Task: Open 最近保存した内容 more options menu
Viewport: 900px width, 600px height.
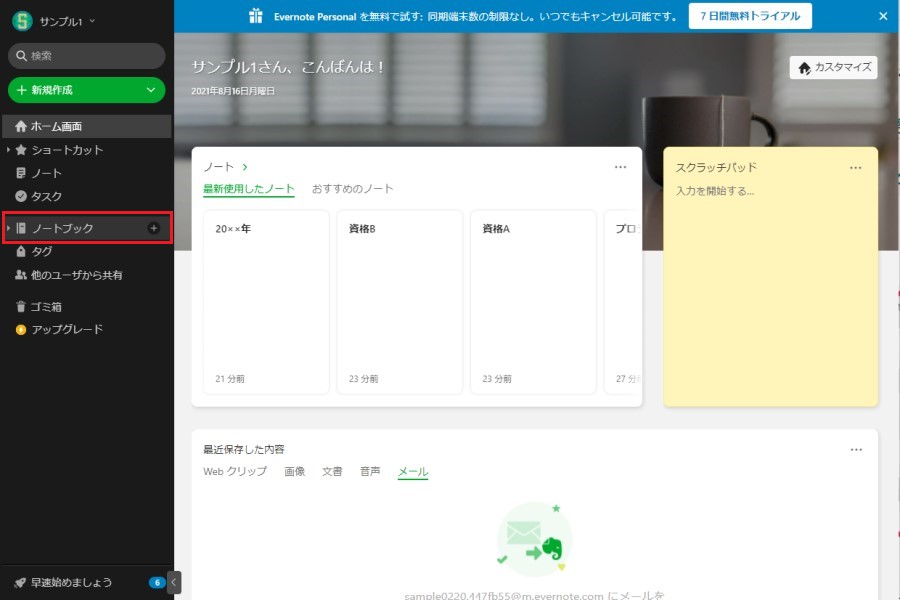Action: tap(856, 450)
